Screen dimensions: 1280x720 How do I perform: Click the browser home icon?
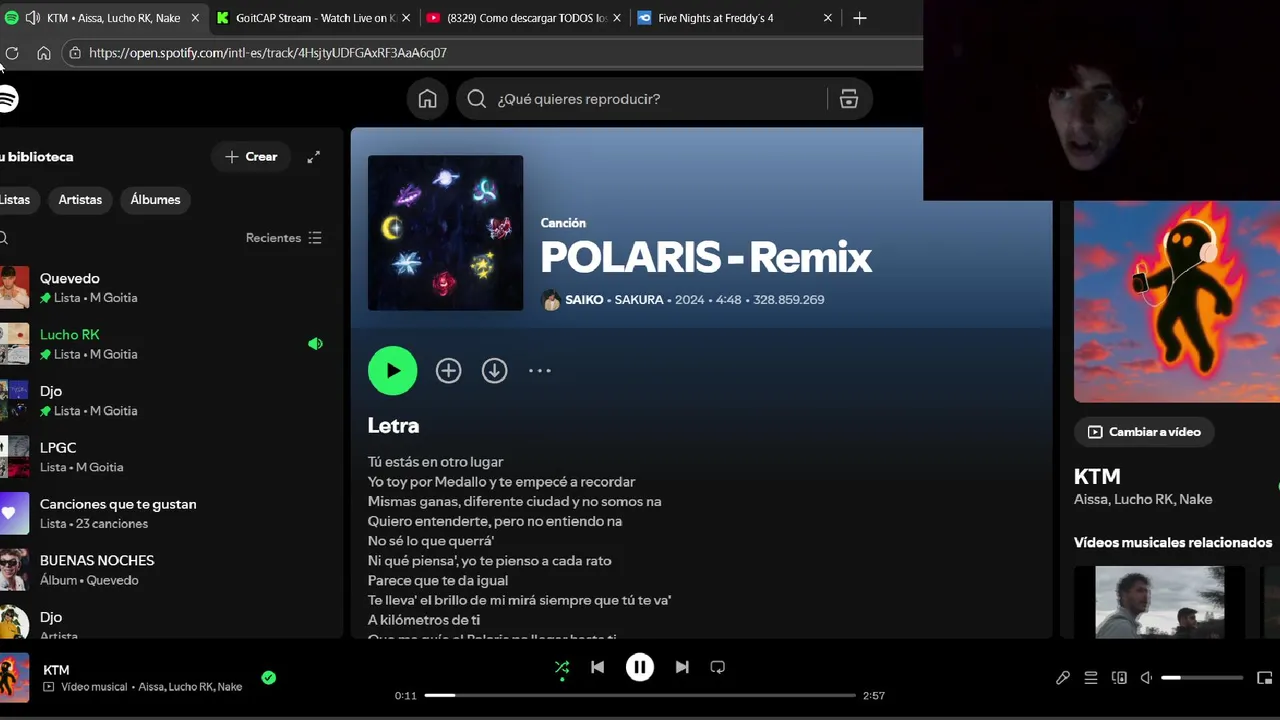click(x=44, y=53)
